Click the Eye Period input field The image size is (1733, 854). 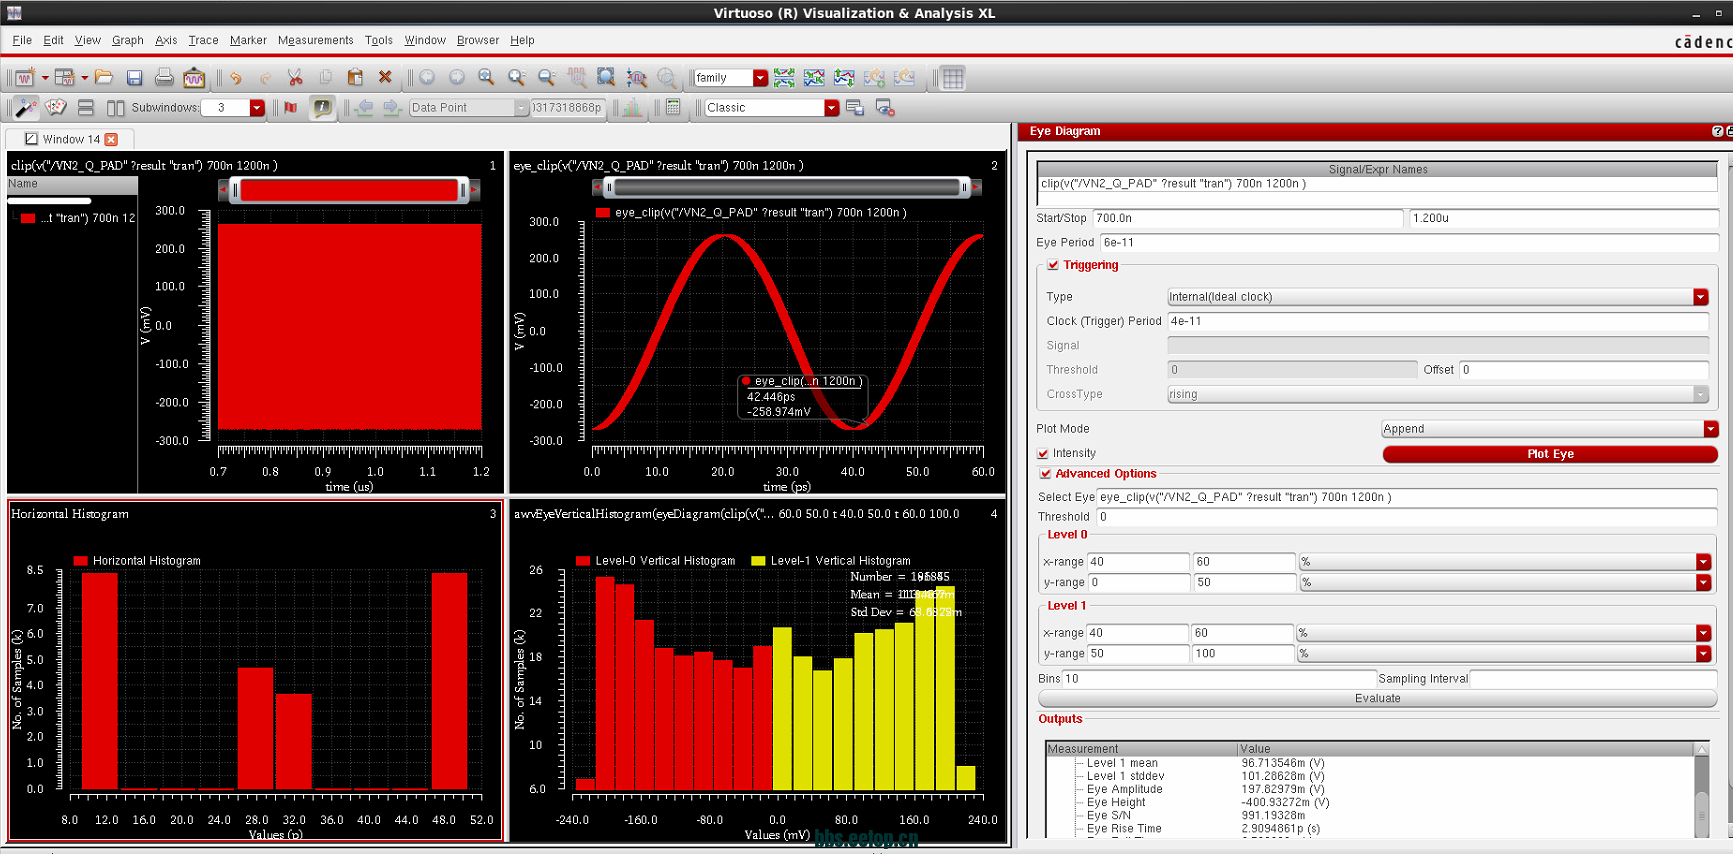pyautogui.click(x=1409, y=242)
